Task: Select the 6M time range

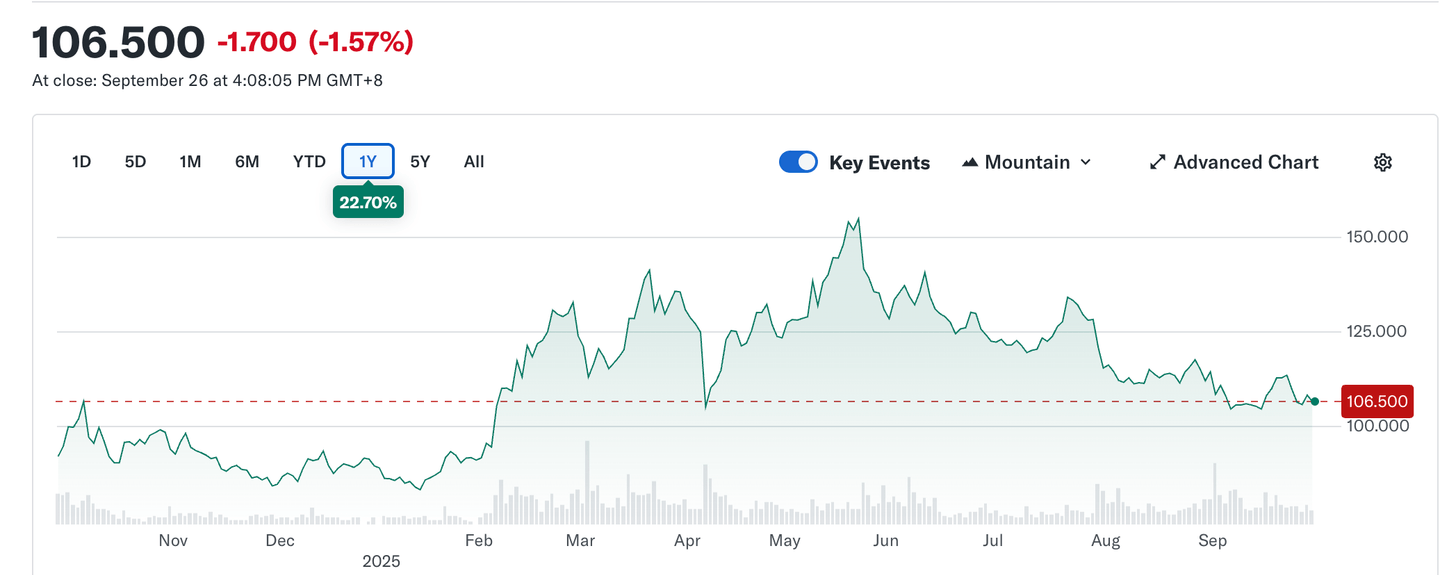Action: pos(247,162)
